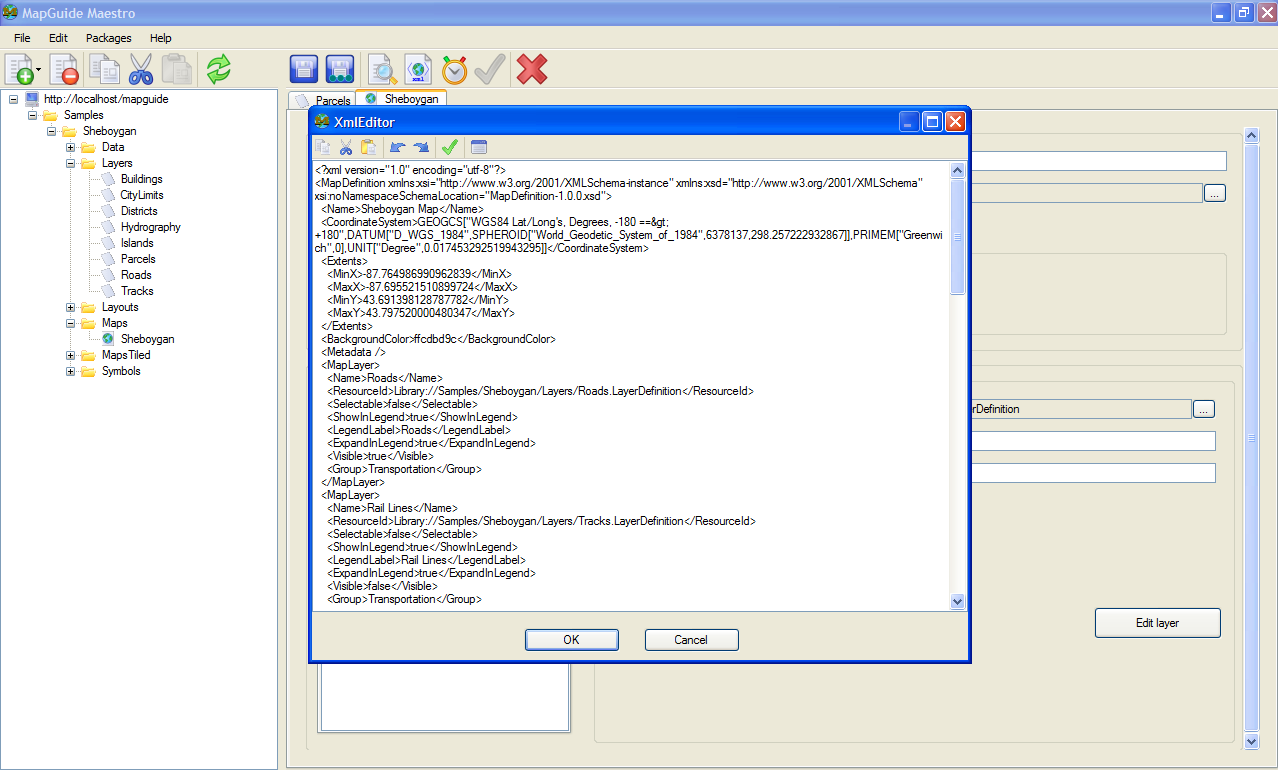
Task: Open the Packages menu
Action: pos(109,38)
